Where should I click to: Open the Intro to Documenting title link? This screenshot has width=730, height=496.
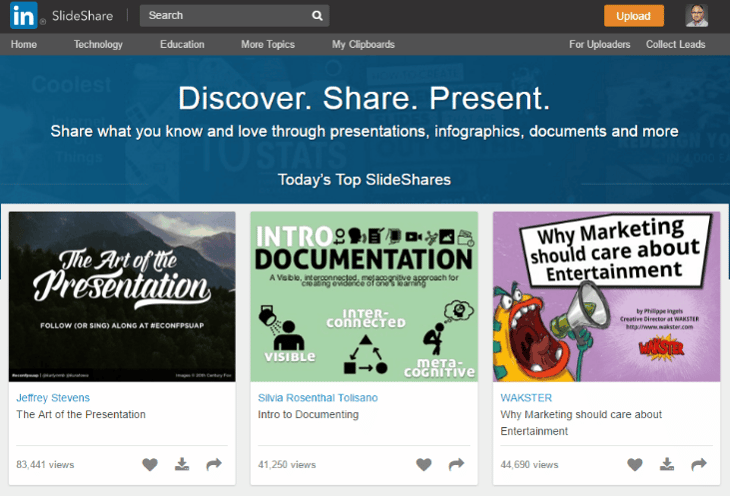308,414
